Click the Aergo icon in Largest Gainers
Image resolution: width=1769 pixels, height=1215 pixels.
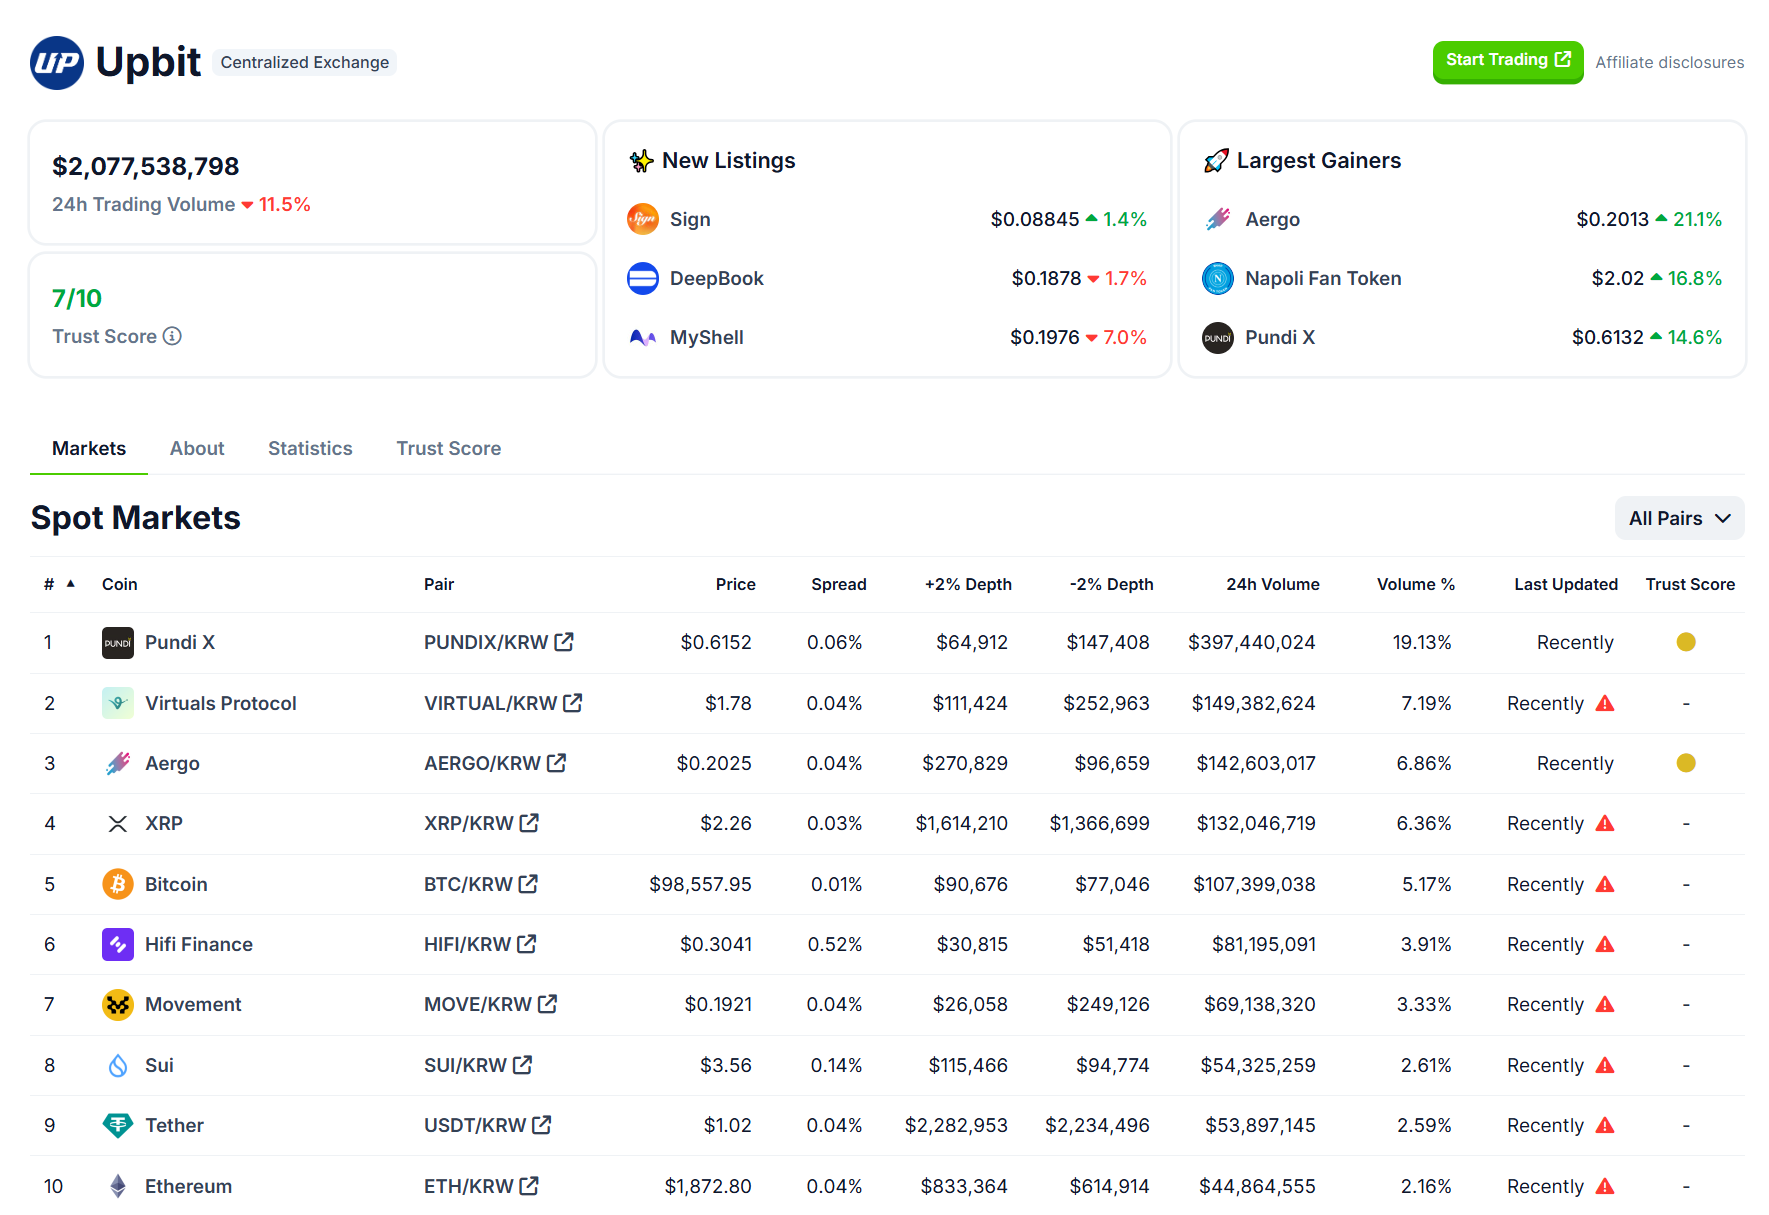[1218, 219]
